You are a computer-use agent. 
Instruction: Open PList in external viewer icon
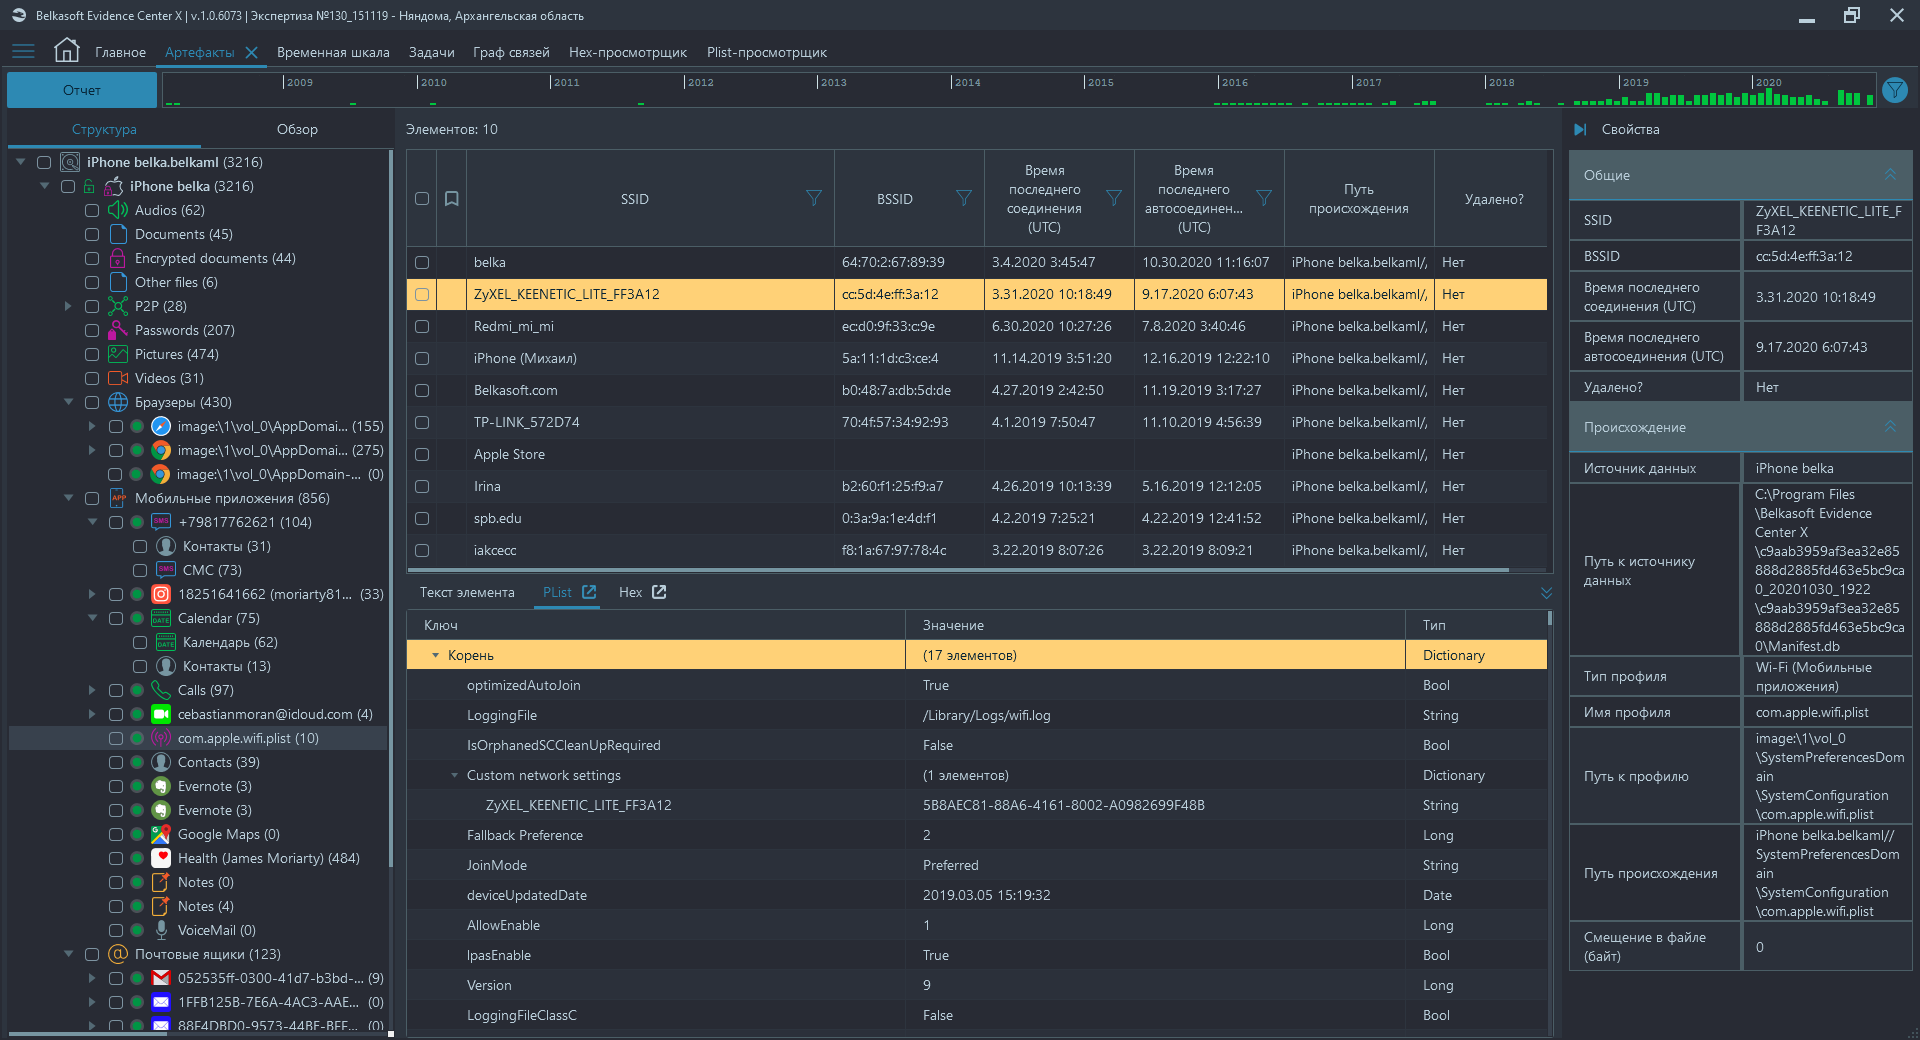click(589, 592)
